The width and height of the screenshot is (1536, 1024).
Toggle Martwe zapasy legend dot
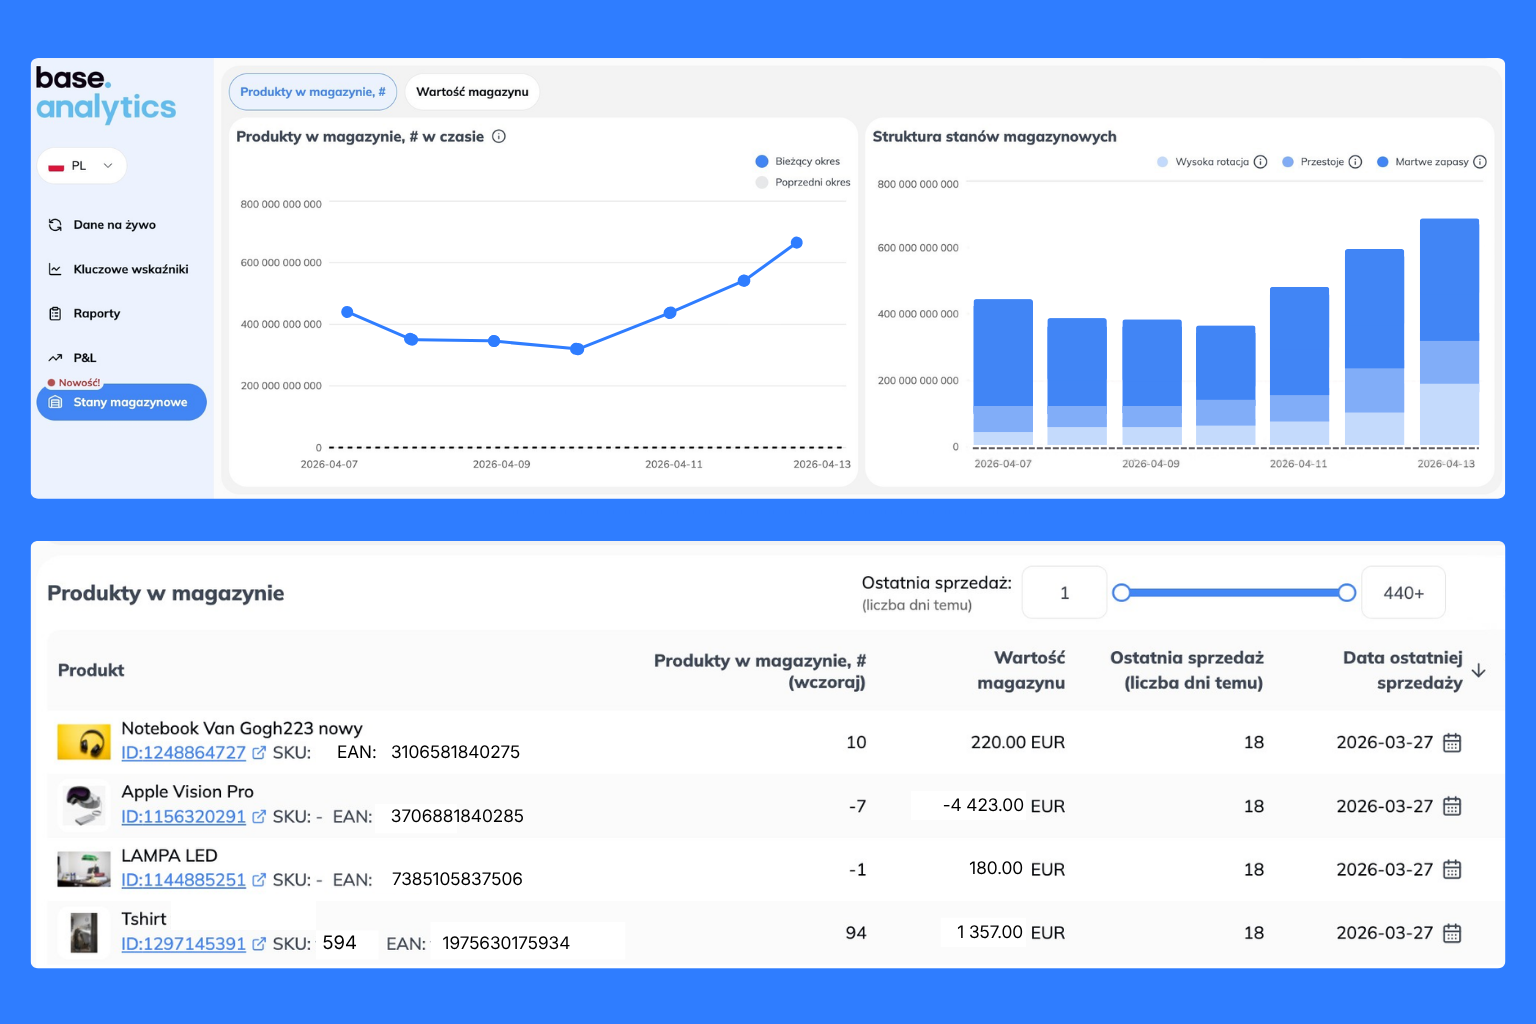(x=1382, y=162)
